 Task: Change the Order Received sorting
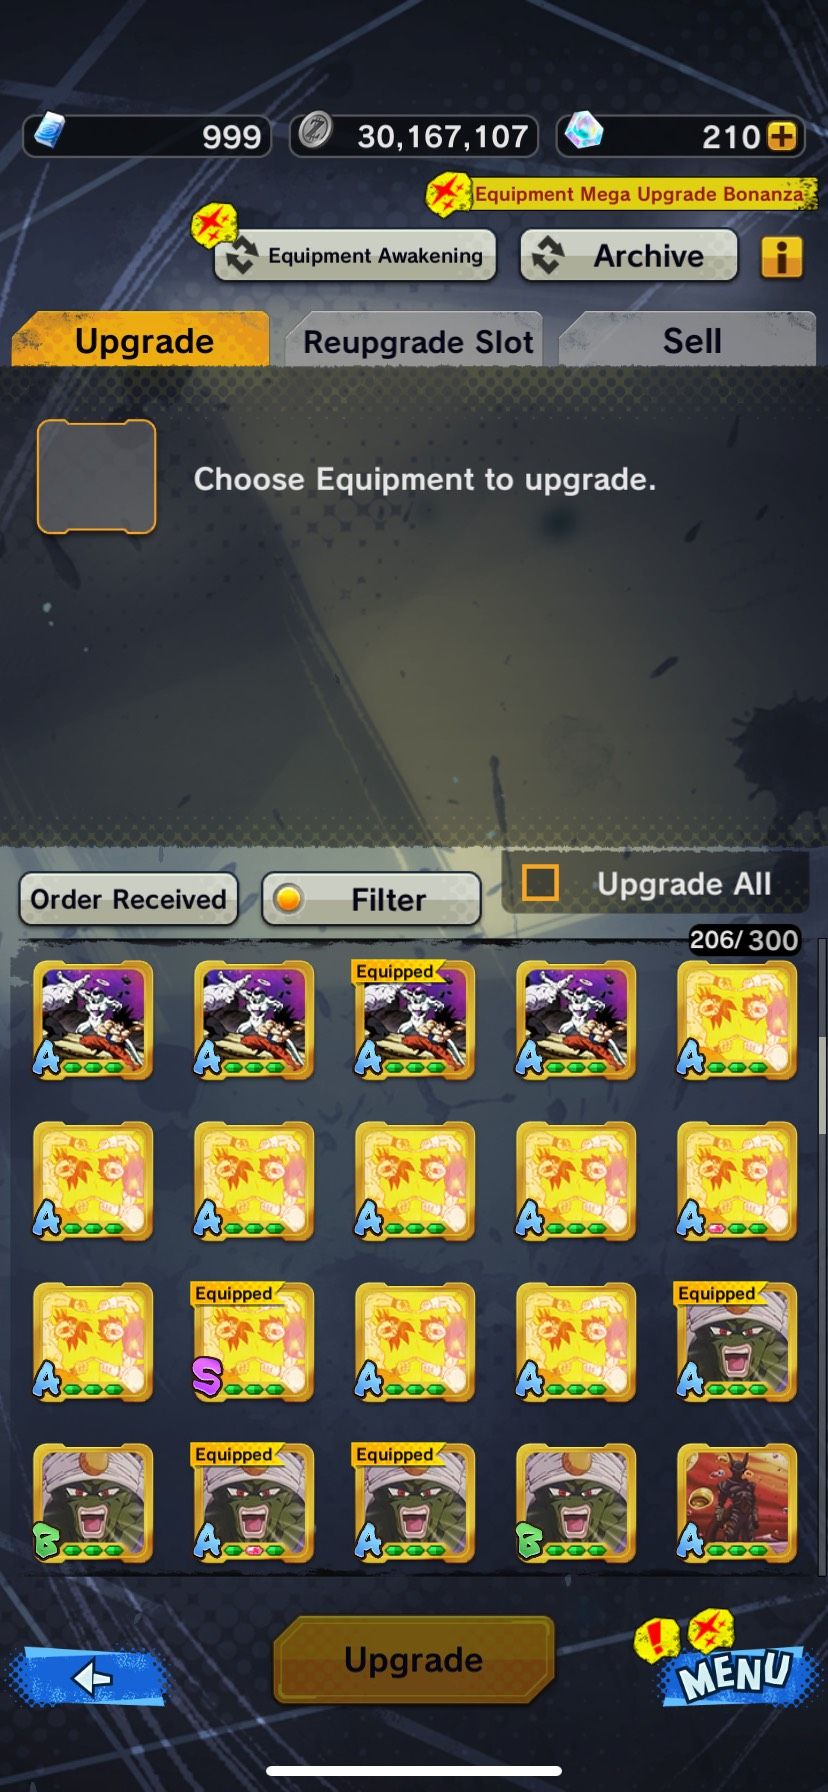click(128, 899)
